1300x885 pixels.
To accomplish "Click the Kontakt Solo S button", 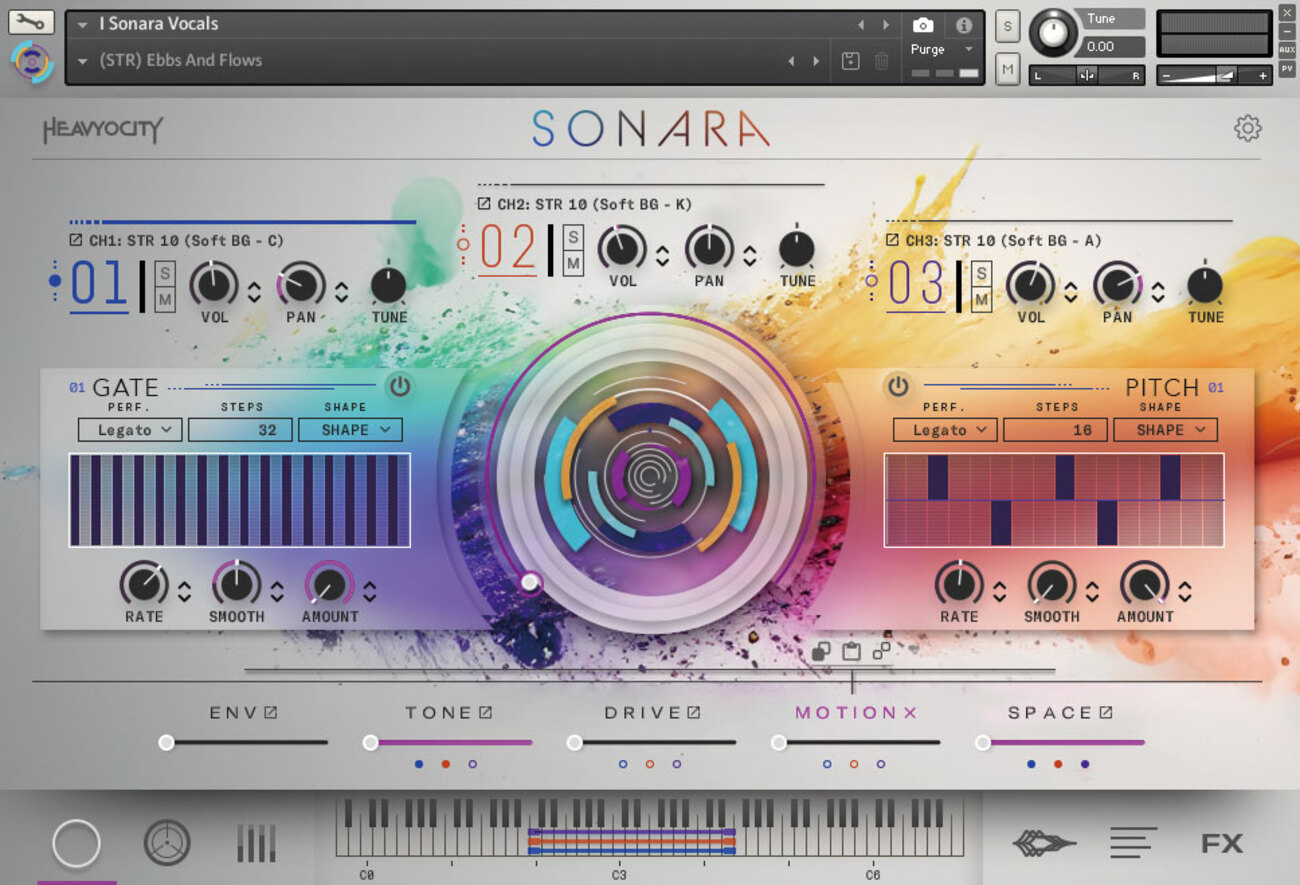I will tap(1007, 26).
